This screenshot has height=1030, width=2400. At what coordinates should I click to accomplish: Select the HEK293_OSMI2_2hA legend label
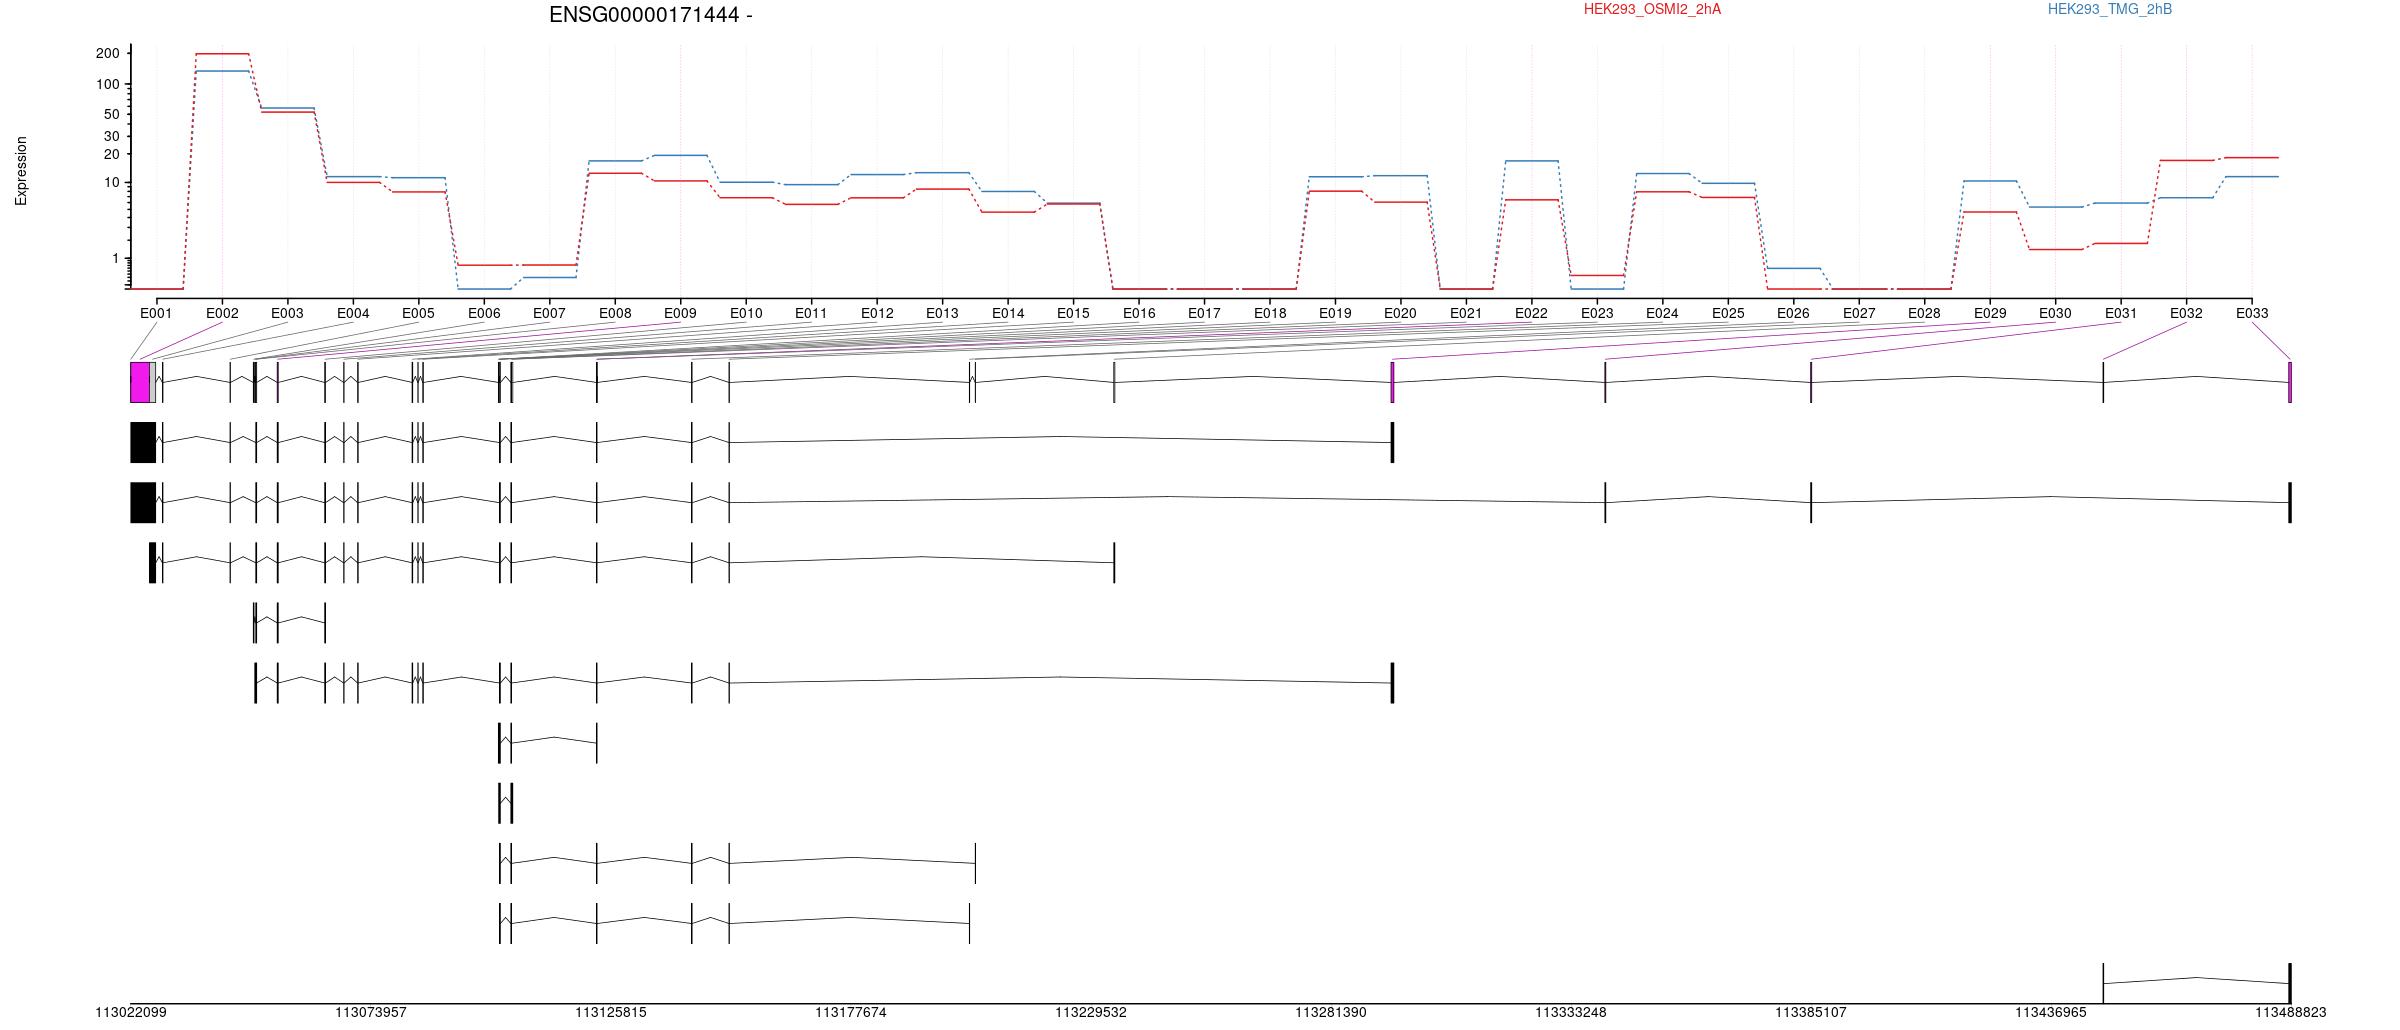click(1652, 9)
